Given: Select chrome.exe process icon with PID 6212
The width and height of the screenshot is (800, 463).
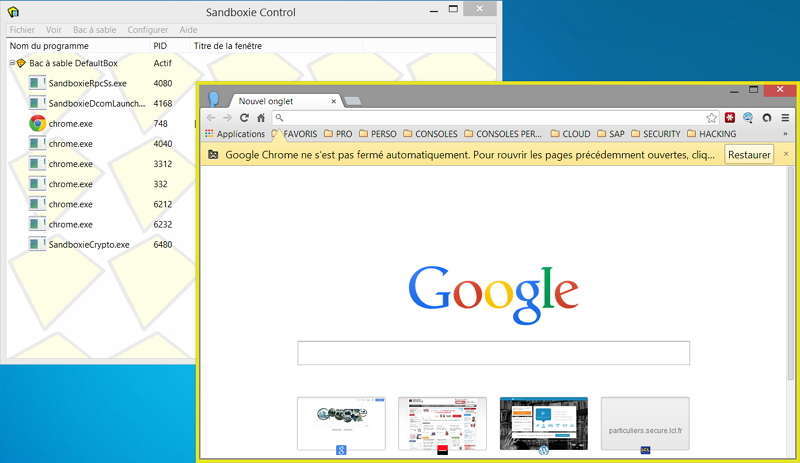Looking at the screenshot, I should [x=37, y=204].
